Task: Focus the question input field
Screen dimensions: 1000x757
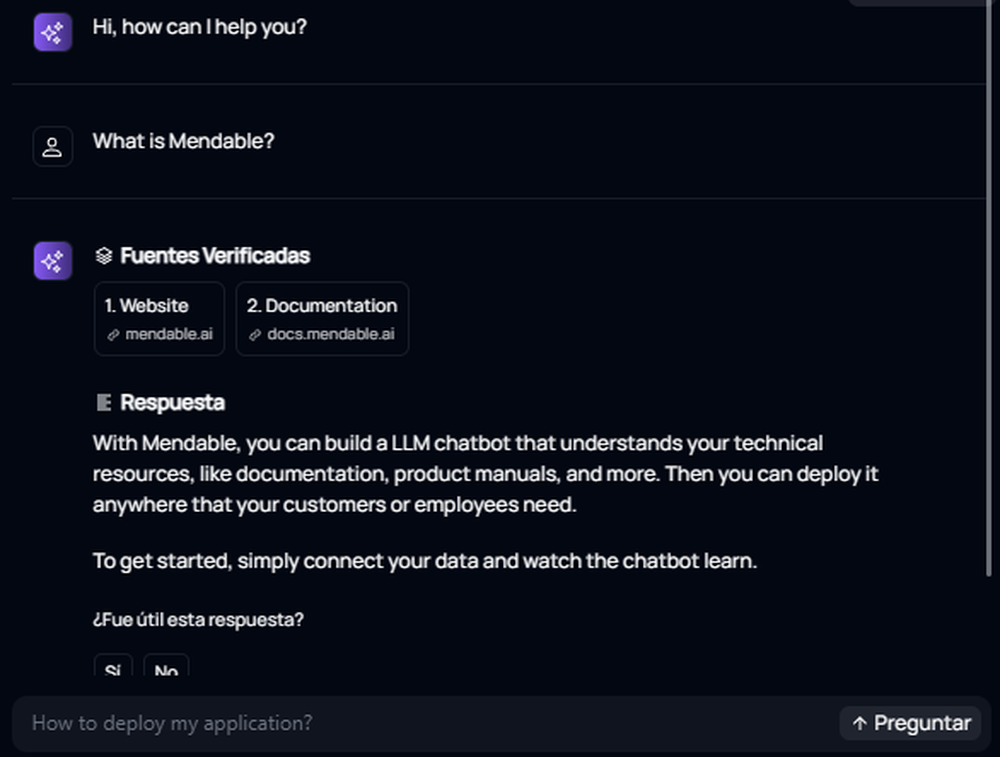Action: click(426, 723)
